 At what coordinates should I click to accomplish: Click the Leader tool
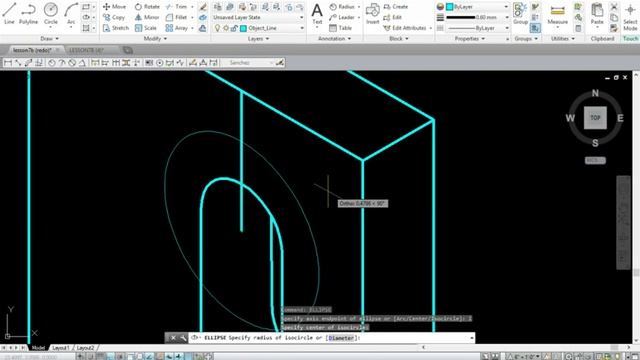(x=342, y=17)
